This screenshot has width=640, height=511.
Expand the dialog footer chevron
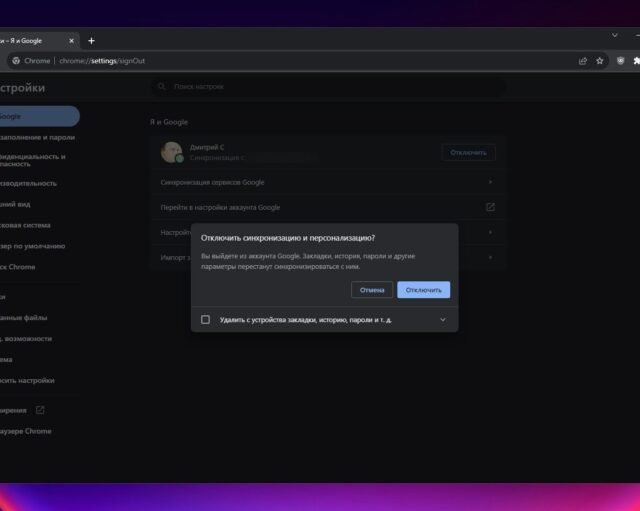(443, 320)
